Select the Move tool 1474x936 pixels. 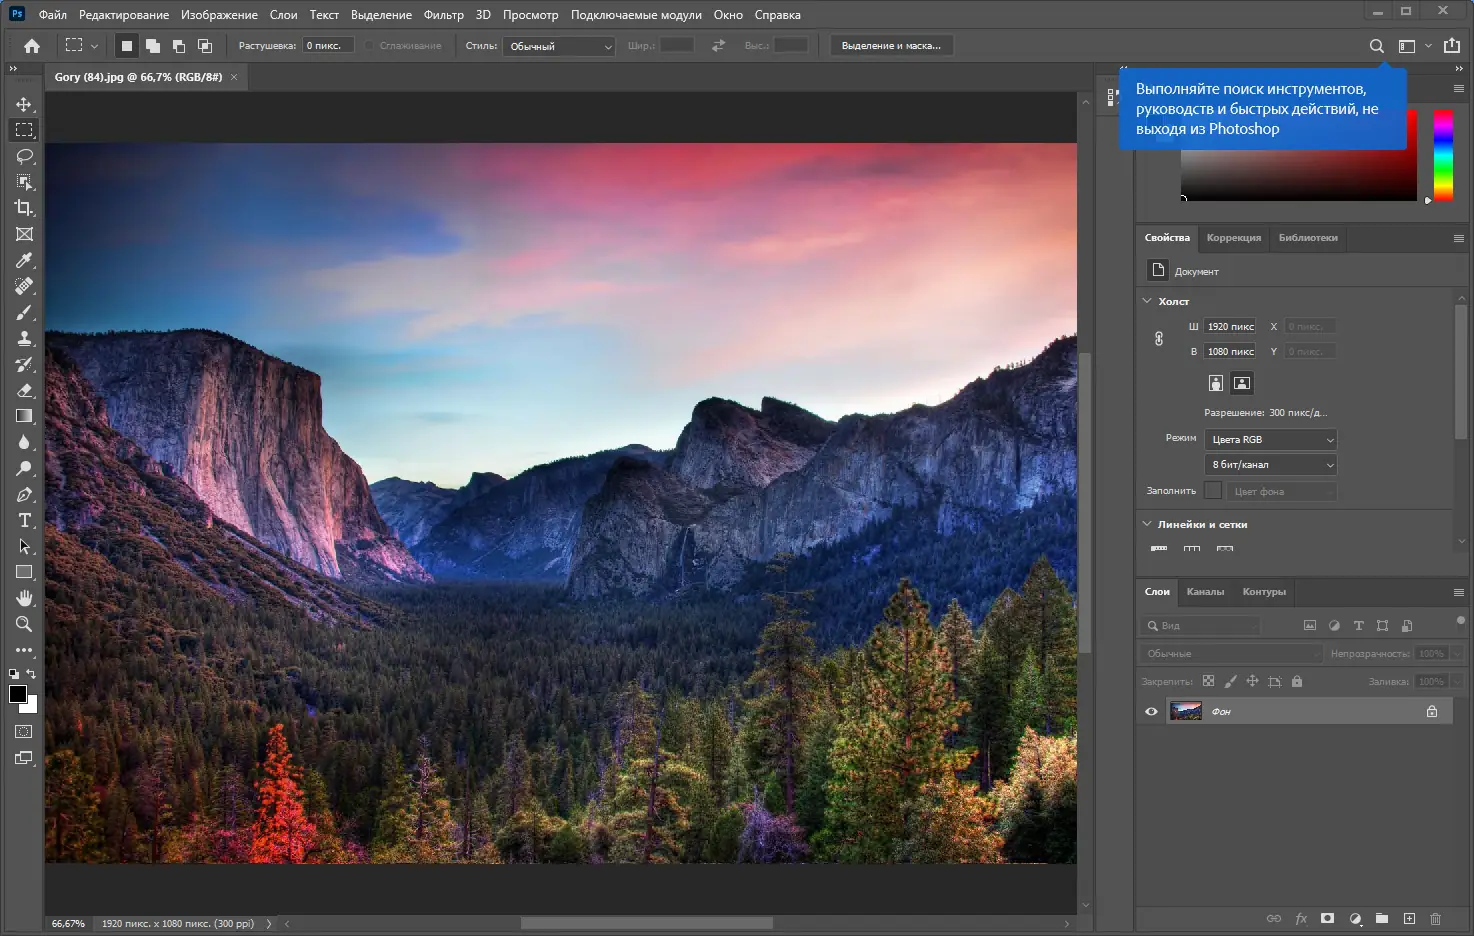pyautogui.click(x=24, y=104)
